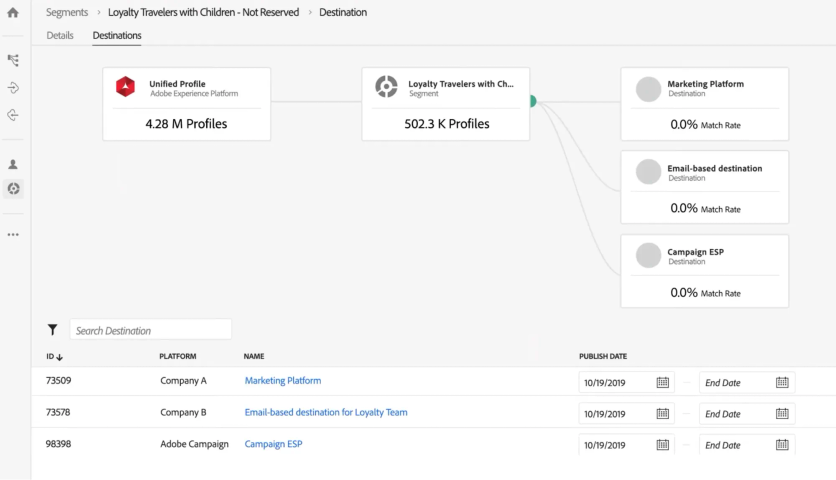Click the Campaign ESP name link
The image size is (836, 480).
point(273,444)
